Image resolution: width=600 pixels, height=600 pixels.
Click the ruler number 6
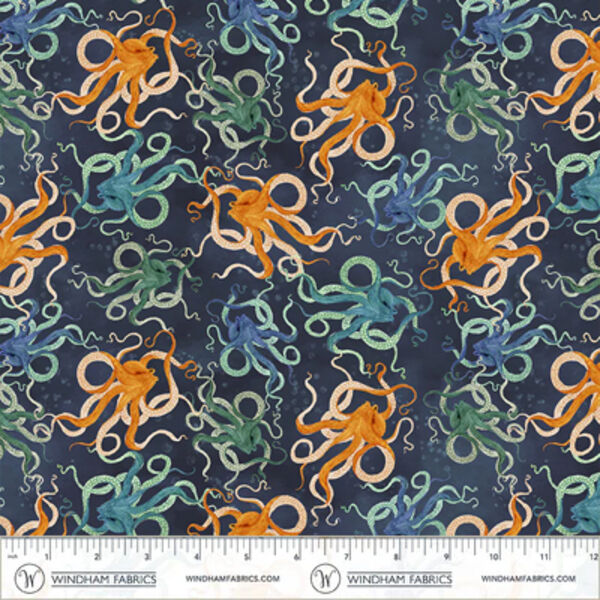(297, 556)
